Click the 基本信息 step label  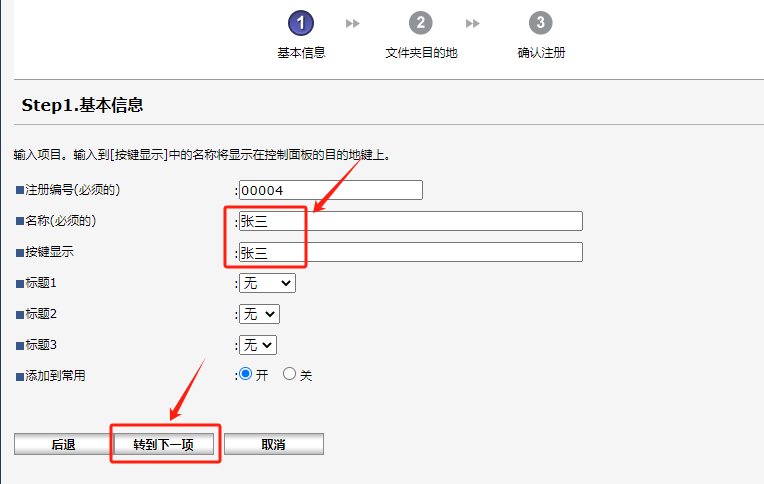[301, 53]
